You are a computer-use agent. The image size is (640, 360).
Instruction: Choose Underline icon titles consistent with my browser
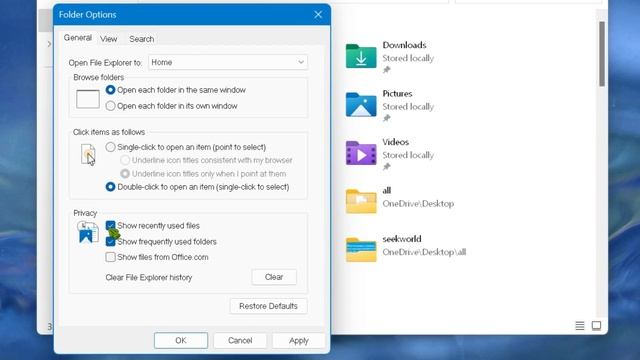[x=207, y=160]
